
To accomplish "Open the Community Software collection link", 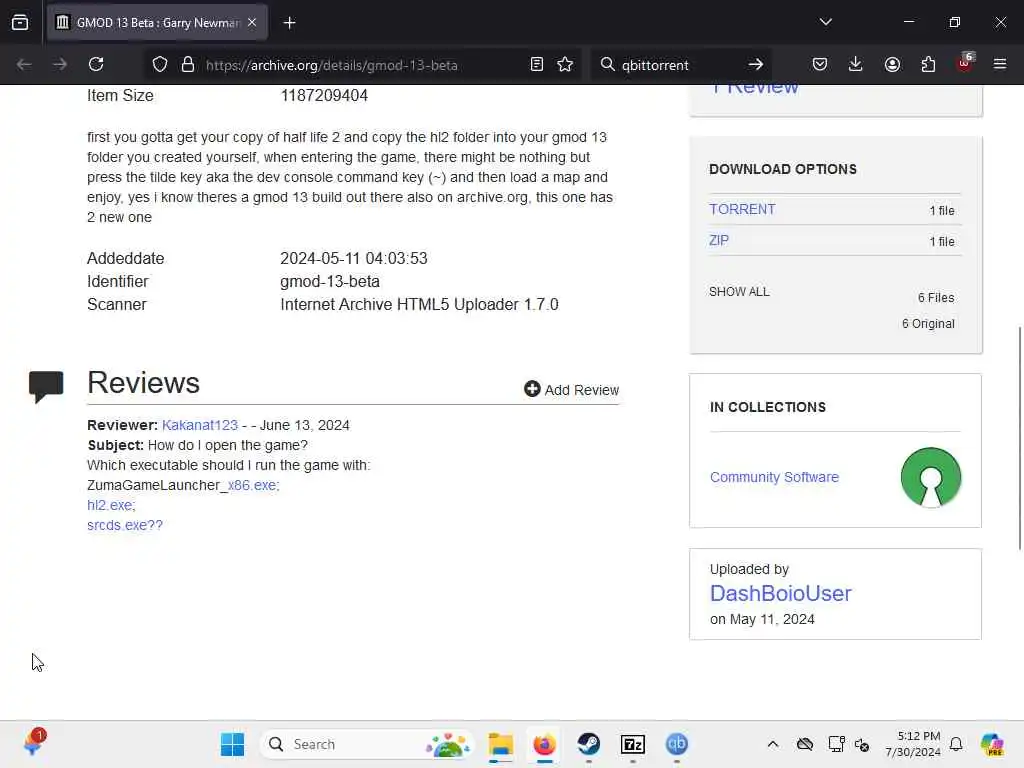I will coord(774,477).
